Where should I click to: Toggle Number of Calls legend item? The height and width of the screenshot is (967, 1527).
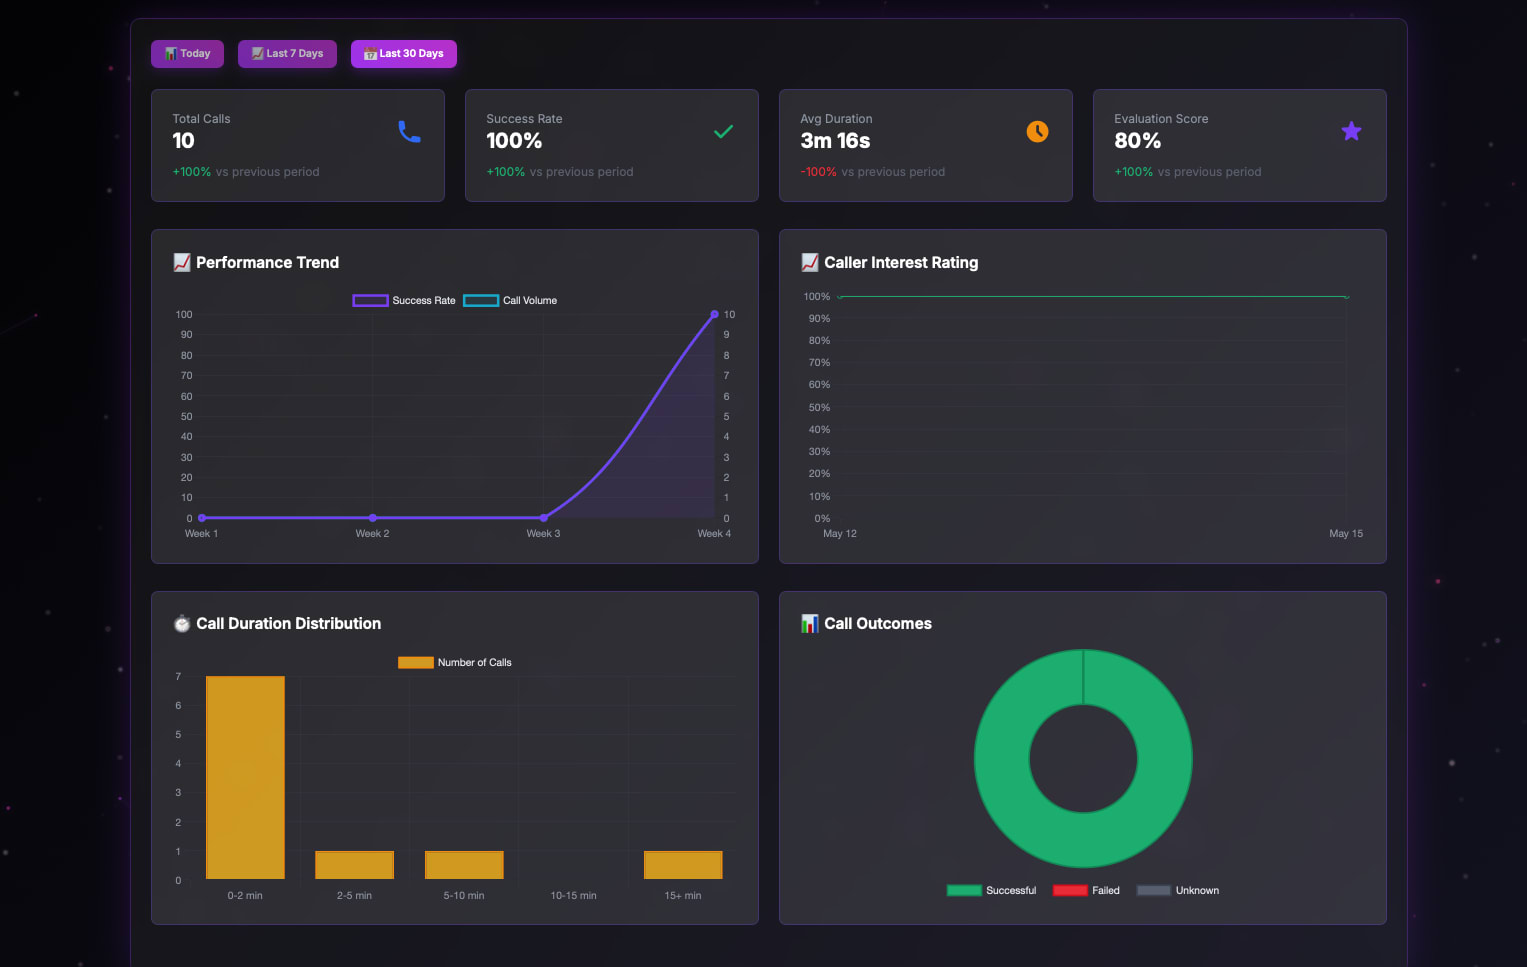click(x=455, y=663)
